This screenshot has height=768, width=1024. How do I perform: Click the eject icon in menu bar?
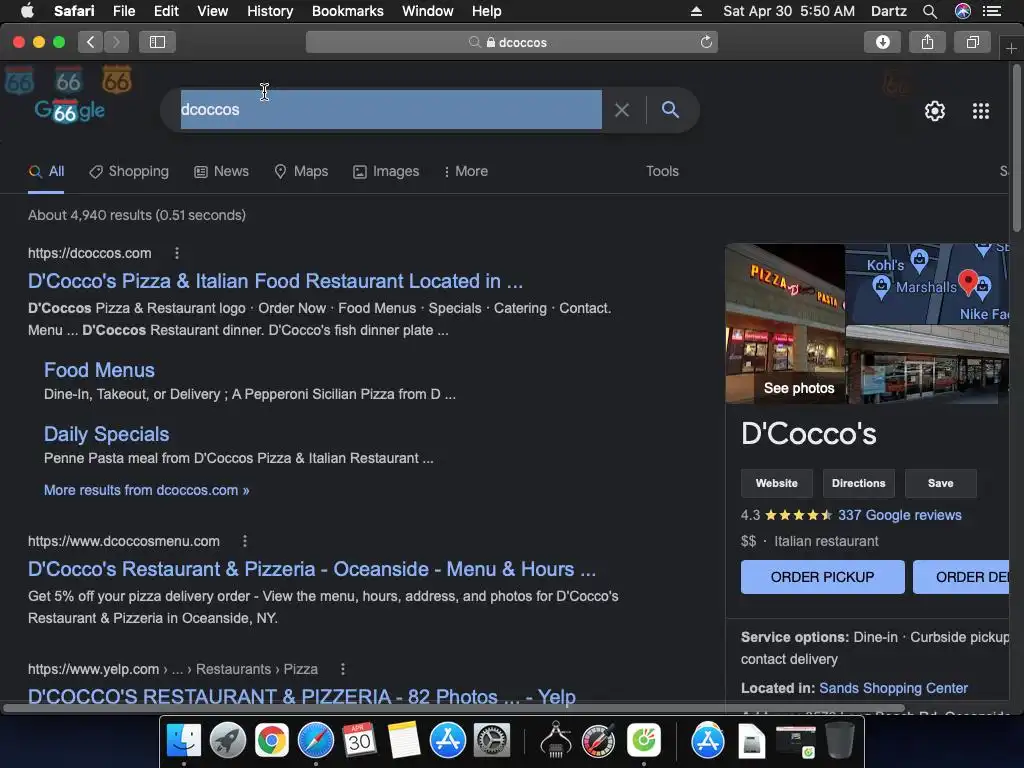point(696,11)
